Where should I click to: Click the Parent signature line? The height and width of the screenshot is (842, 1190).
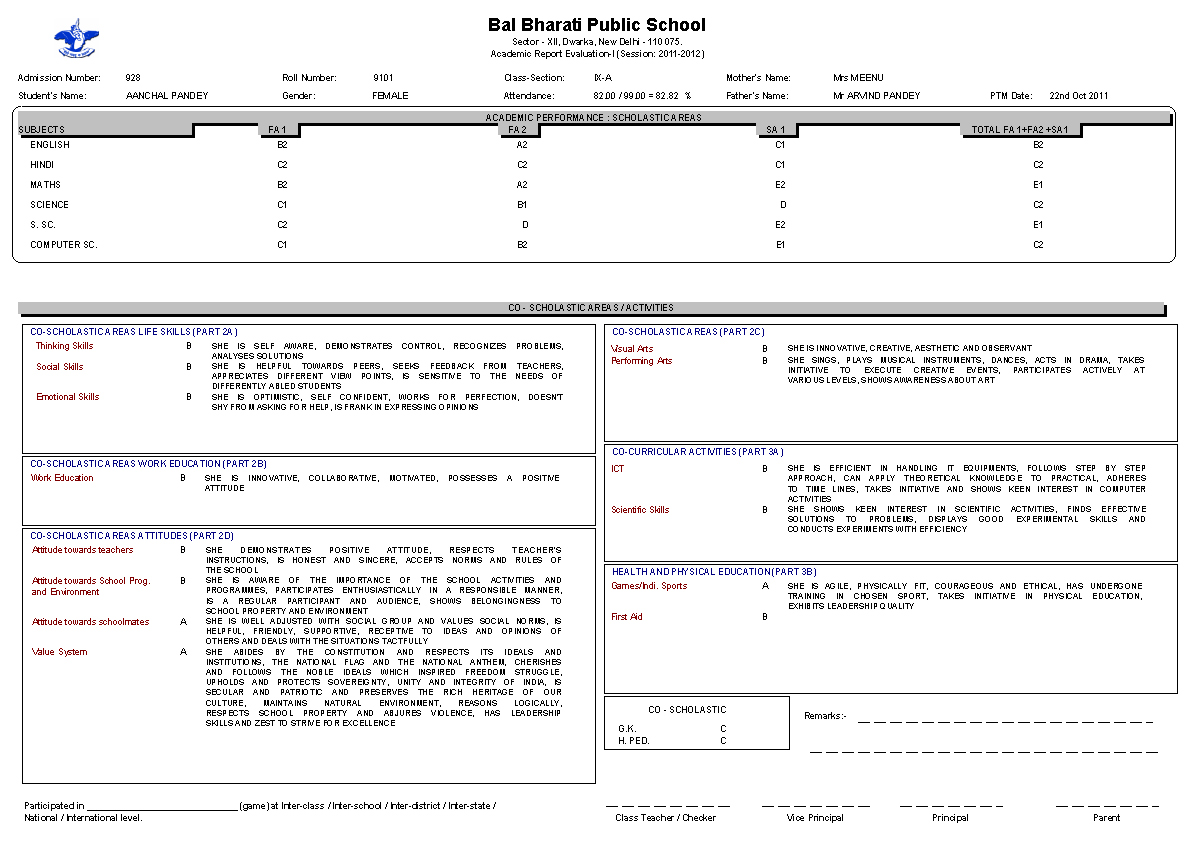[1106, 806]
